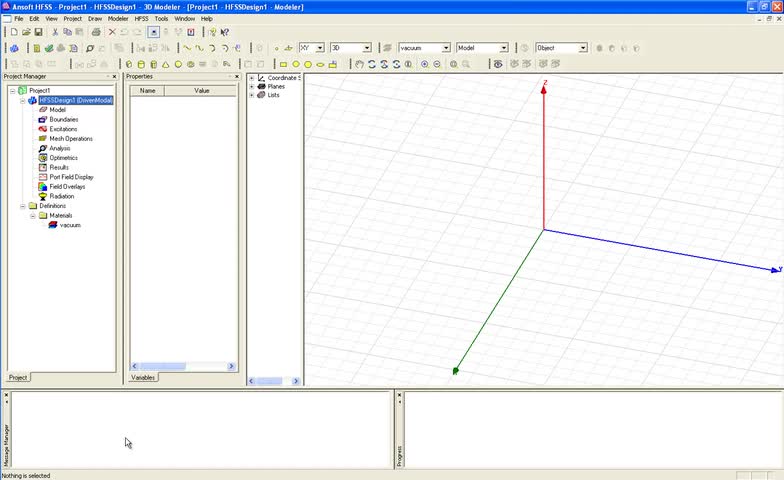784x480 pixels.
Task: Open the Model dropdown in toolbar
Action: click(x=504, y=48)
